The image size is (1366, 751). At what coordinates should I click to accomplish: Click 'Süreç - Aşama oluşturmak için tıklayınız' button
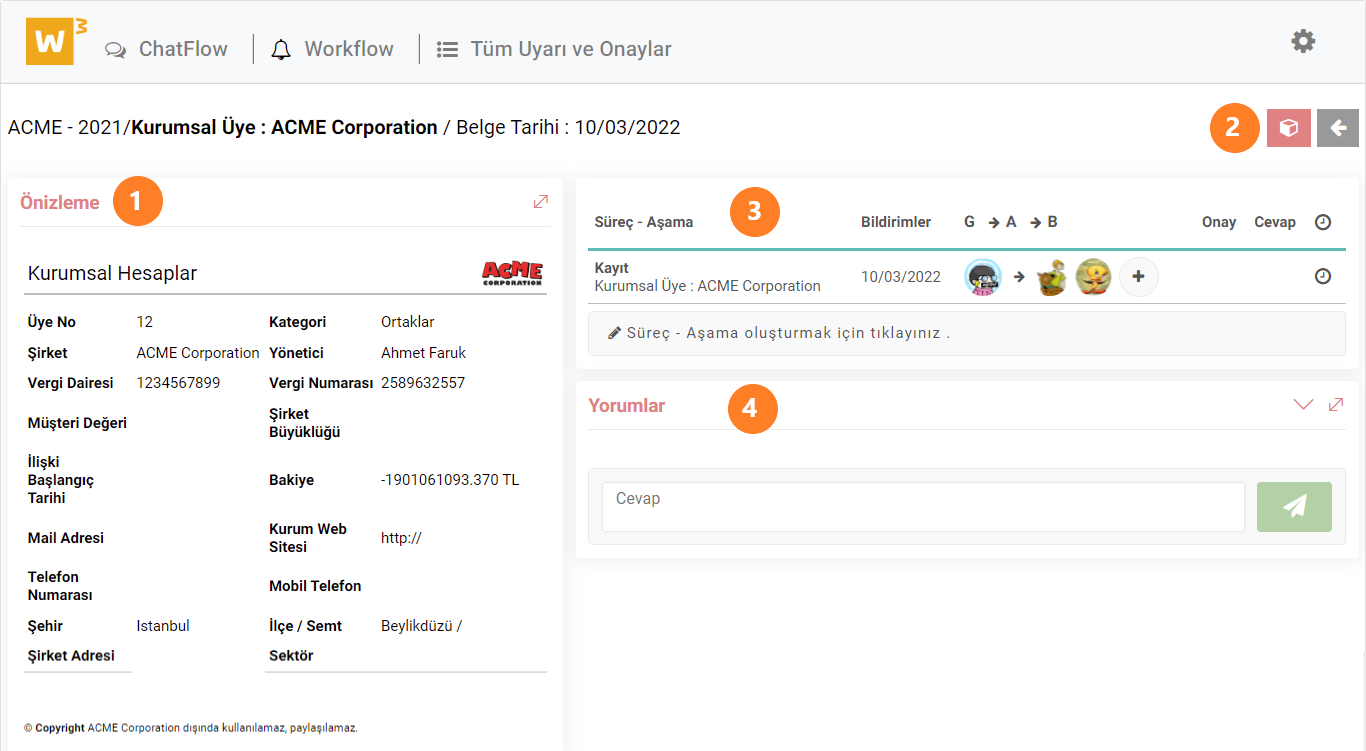click(x=966, y=333)
